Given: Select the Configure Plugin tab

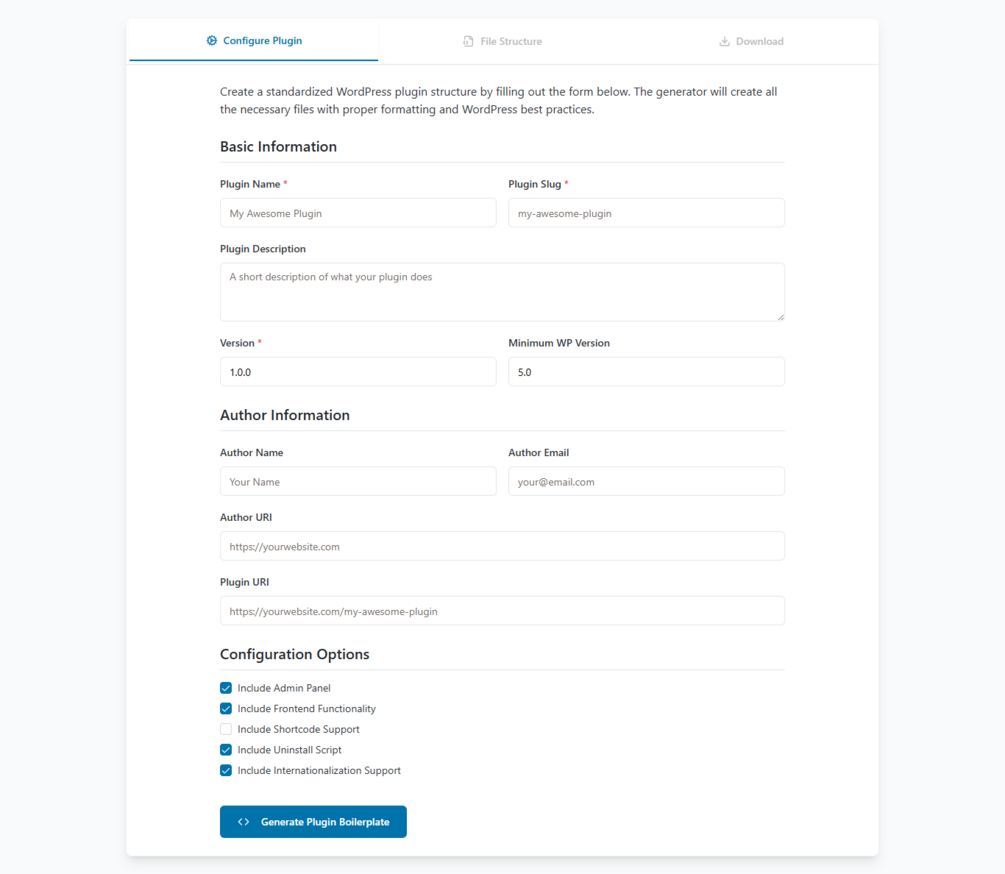Looking at the screenshot, I should [253, 41].
